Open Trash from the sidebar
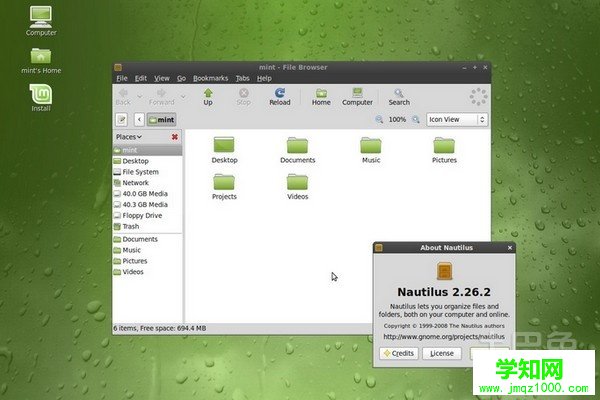The image size is (600, 400). click(x=147, y=226)
